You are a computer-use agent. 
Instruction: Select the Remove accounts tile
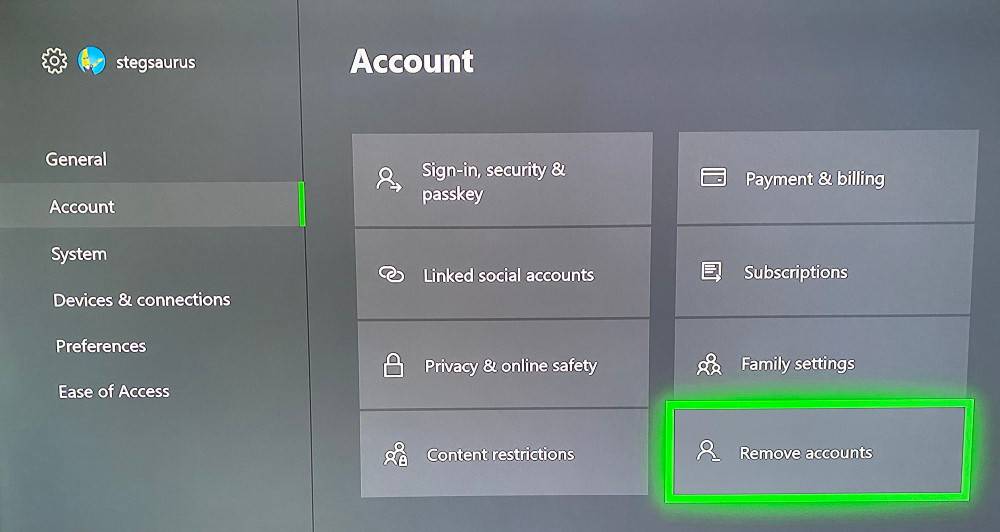818,450
